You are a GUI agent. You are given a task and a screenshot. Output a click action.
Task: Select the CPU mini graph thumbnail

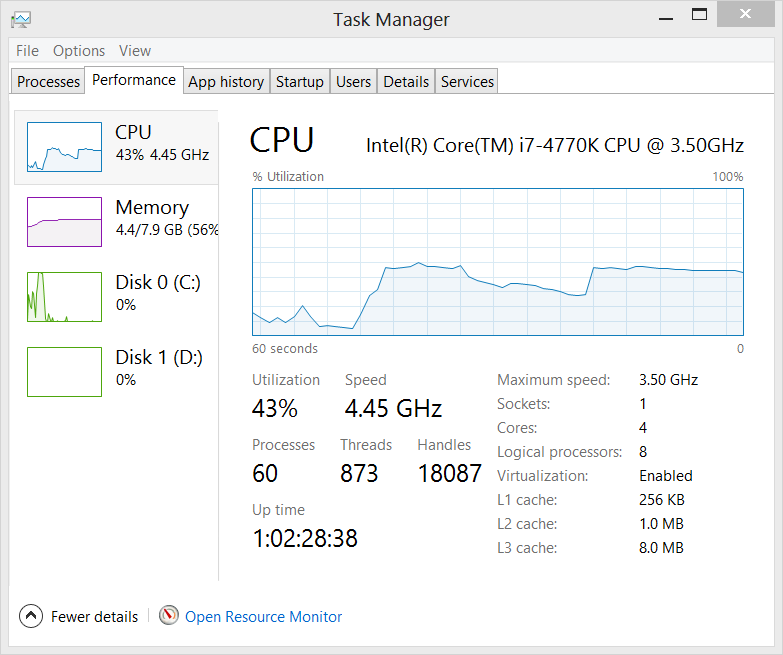[64, 147]
